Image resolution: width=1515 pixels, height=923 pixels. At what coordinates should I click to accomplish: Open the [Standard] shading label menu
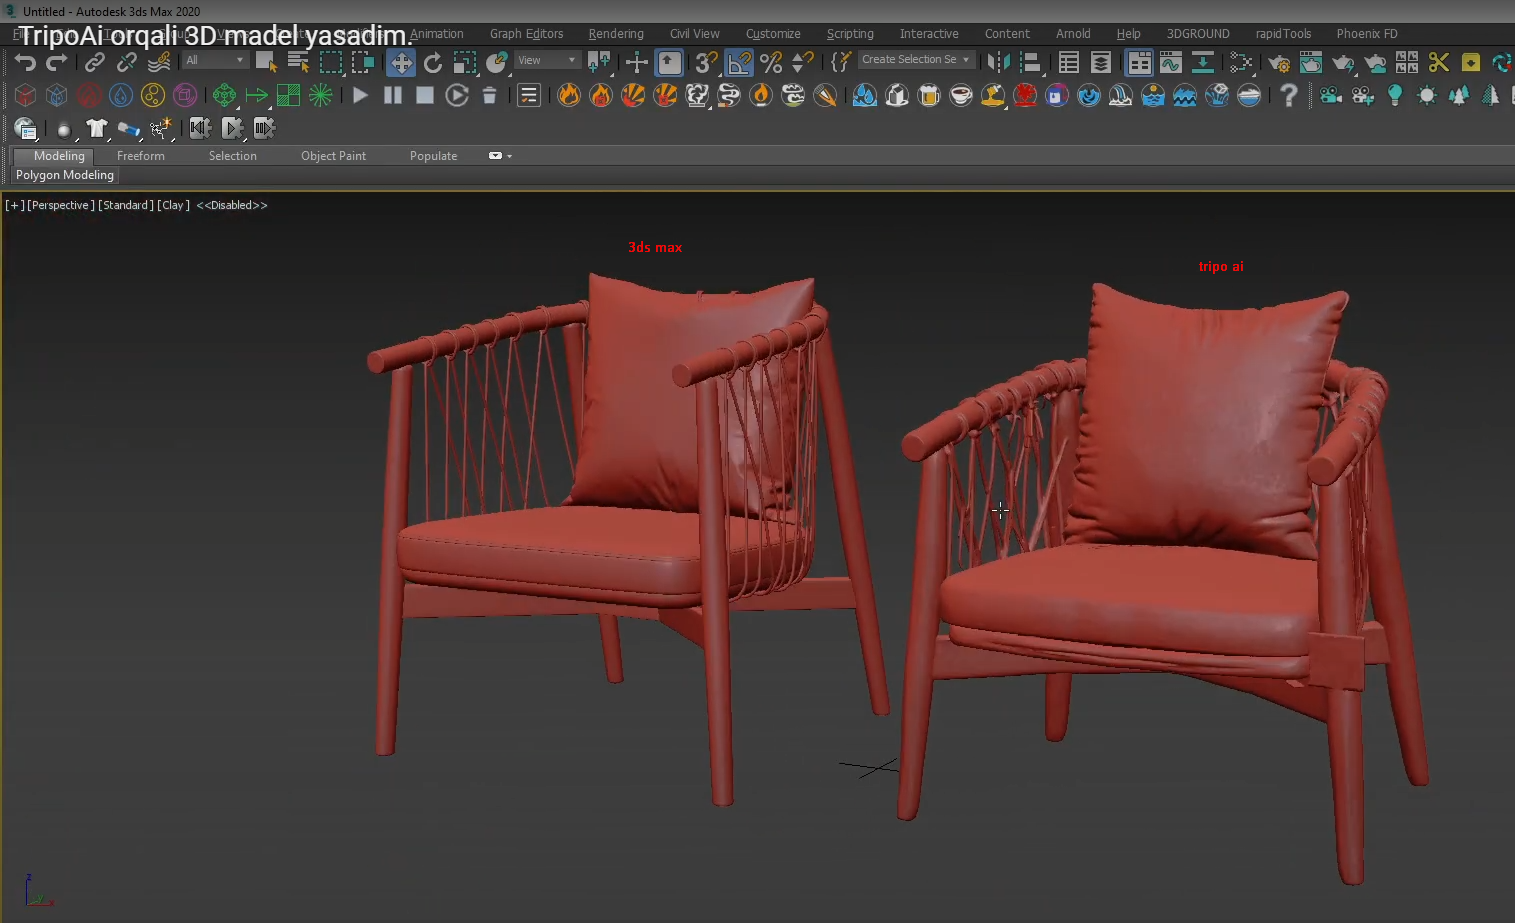click(x=126, y=205)
